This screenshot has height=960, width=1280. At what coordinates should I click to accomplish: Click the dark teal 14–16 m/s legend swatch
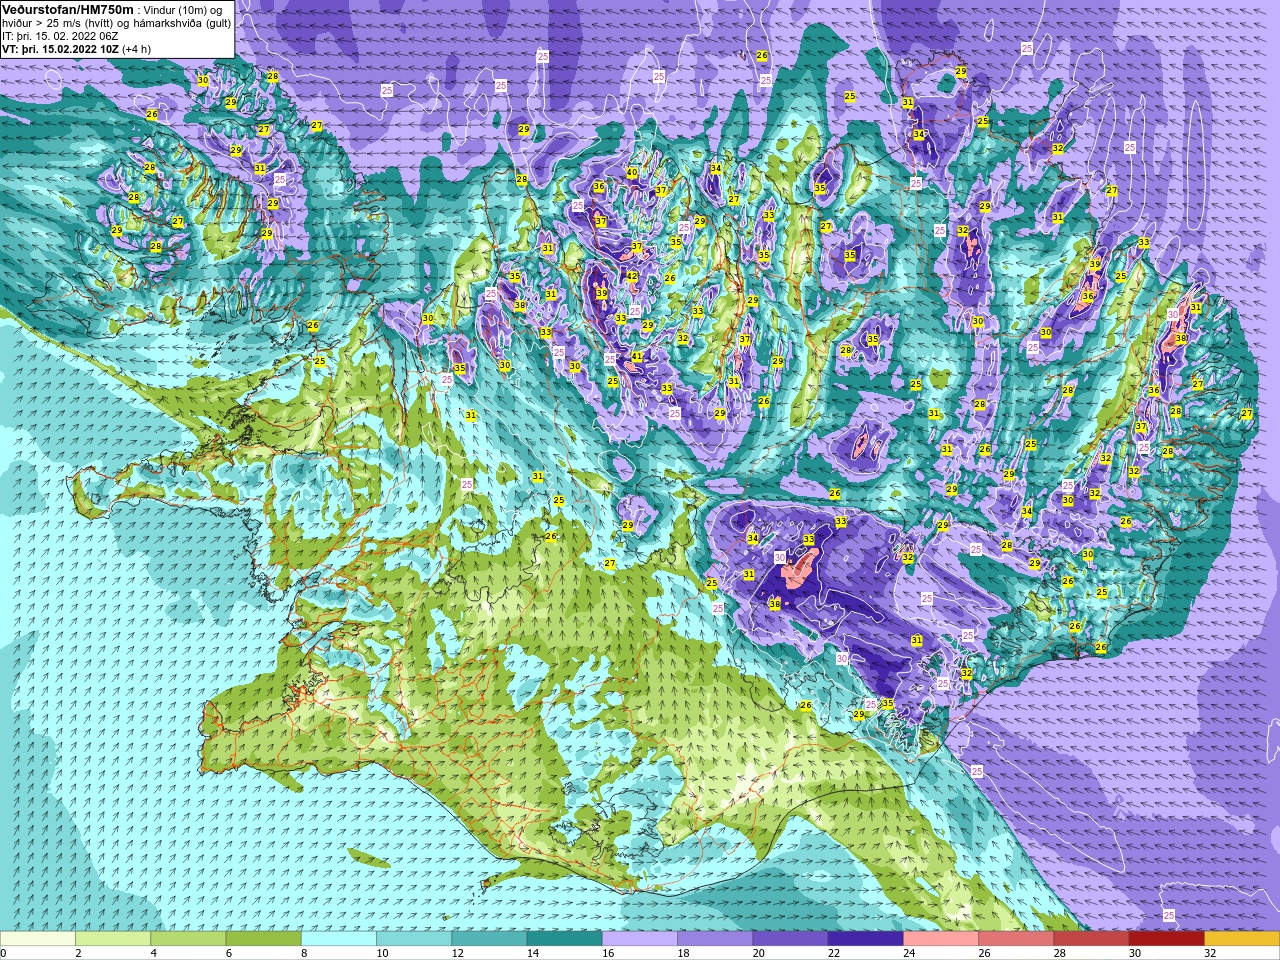564,939
